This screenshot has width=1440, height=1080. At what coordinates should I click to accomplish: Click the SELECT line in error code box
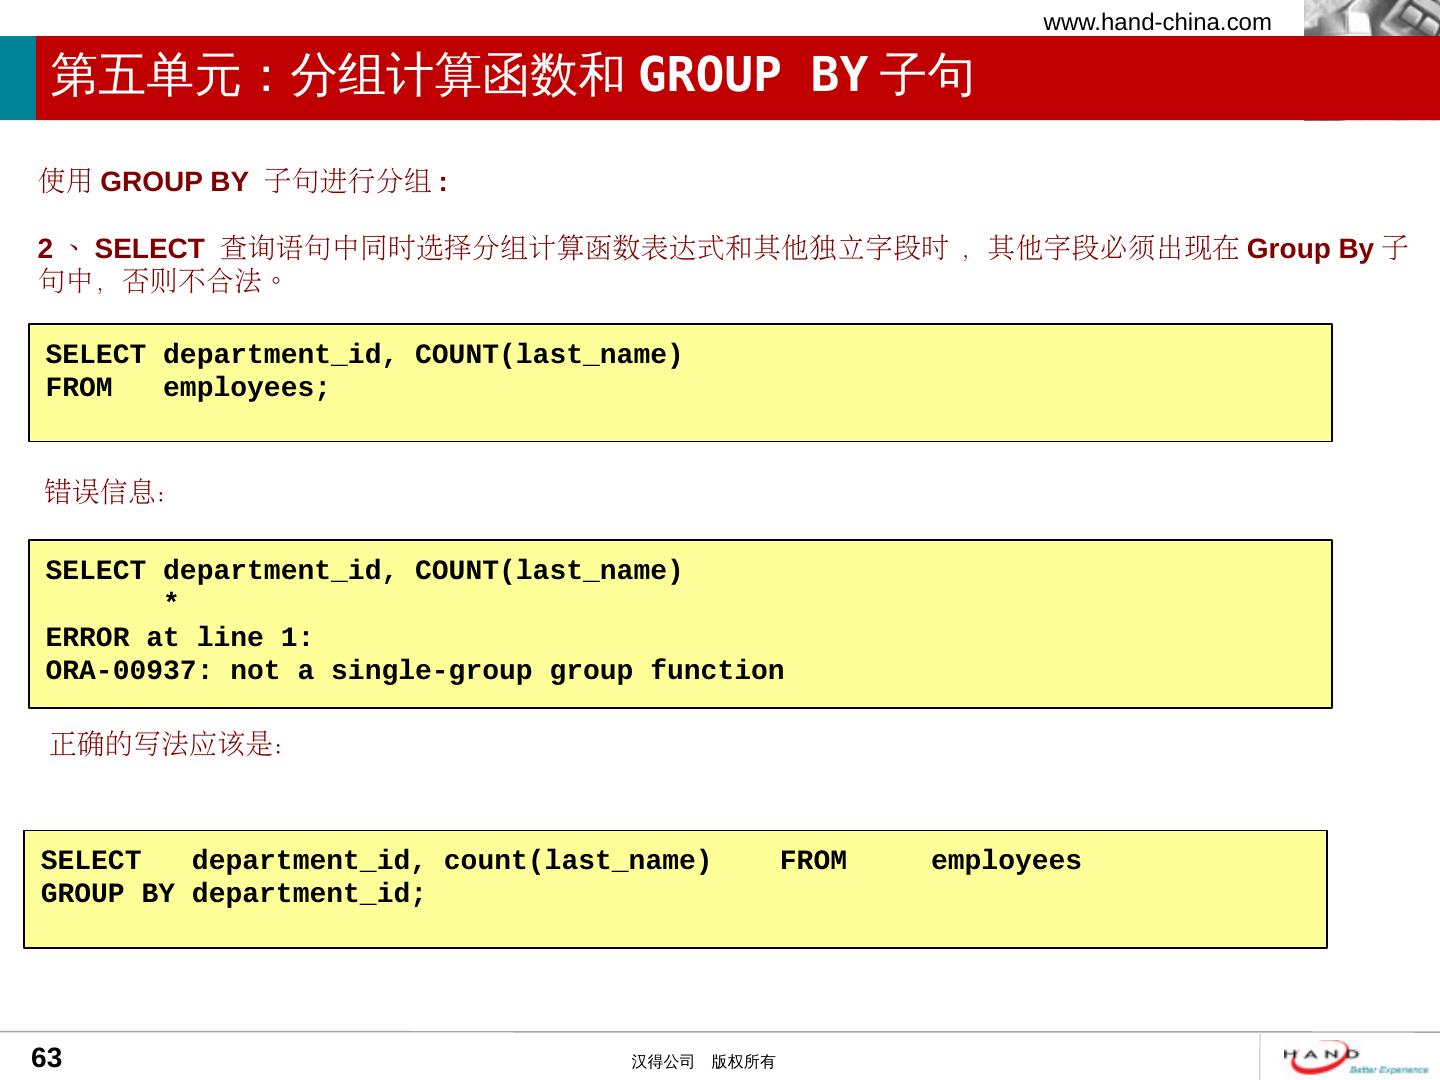[364, 571]
